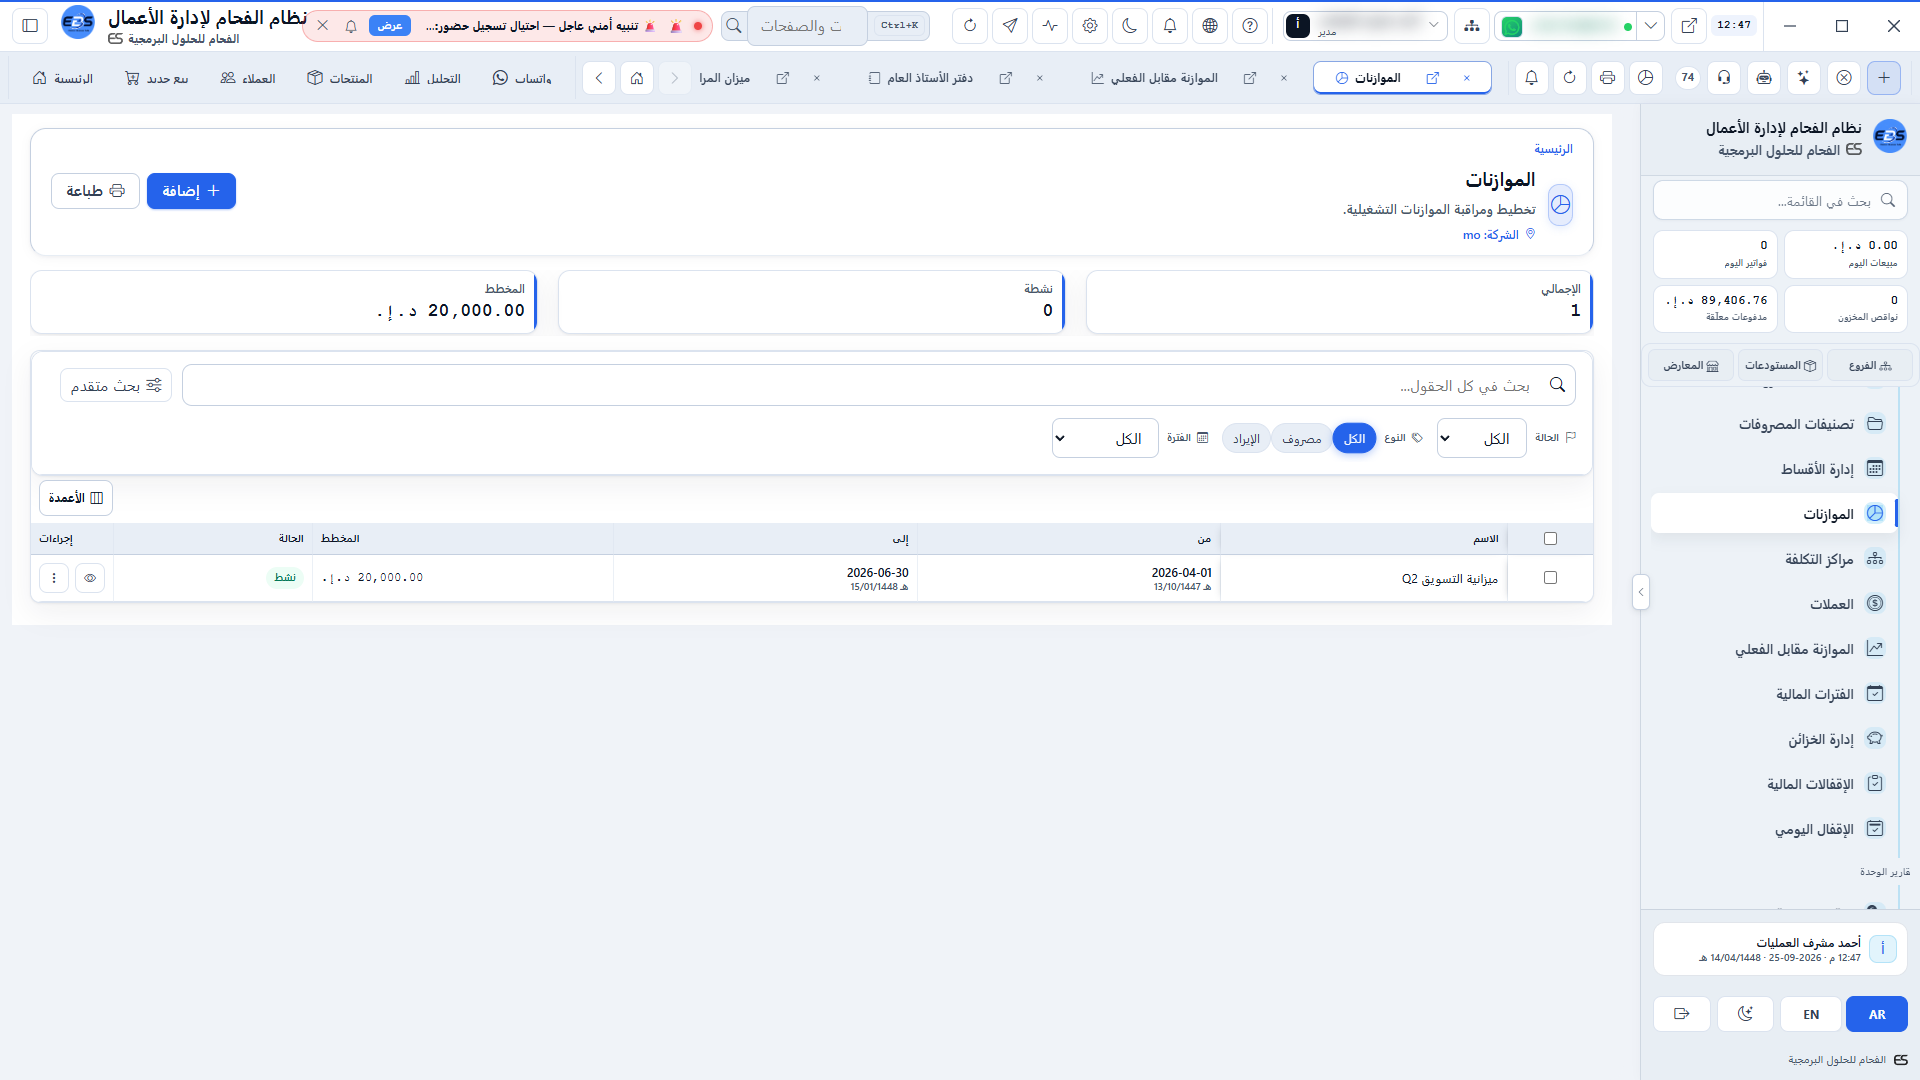Click the send paper-plane icon

(x=1010, y=26)
